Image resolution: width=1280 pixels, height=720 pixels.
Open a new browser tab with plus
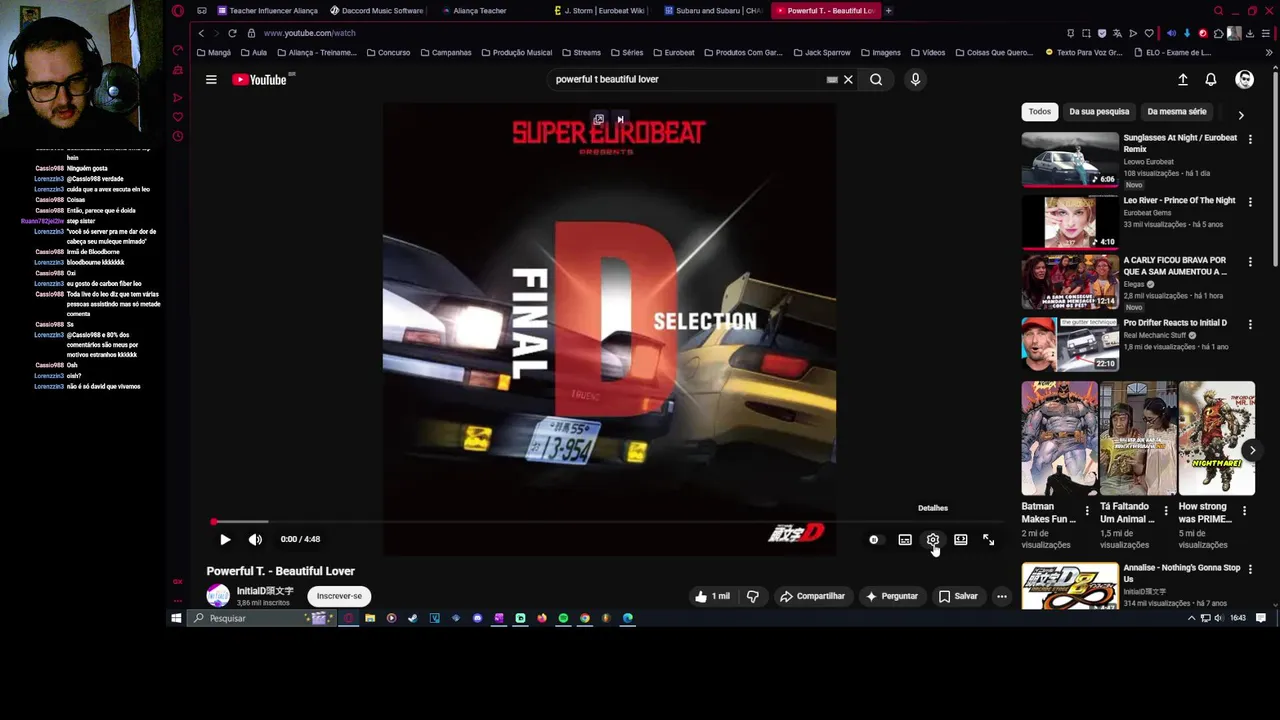point(888,11)
